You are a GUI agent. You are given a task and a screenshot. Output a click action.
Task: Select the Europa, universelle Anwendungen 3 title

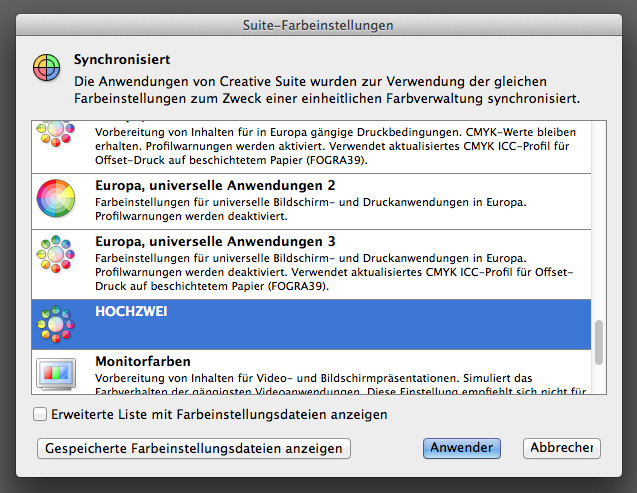[x=214, y=242]
